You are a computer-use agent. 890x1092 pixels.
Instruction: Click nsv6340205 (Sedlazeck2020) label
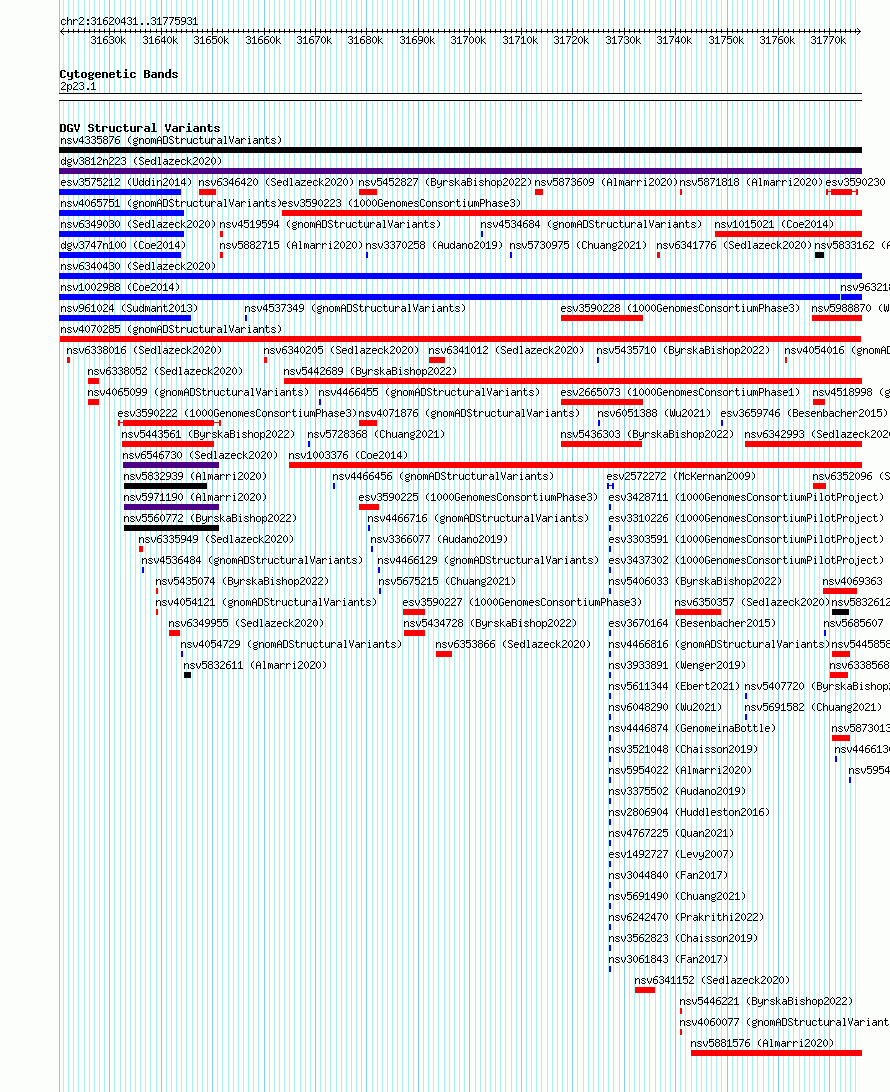(x=341, y=350)
